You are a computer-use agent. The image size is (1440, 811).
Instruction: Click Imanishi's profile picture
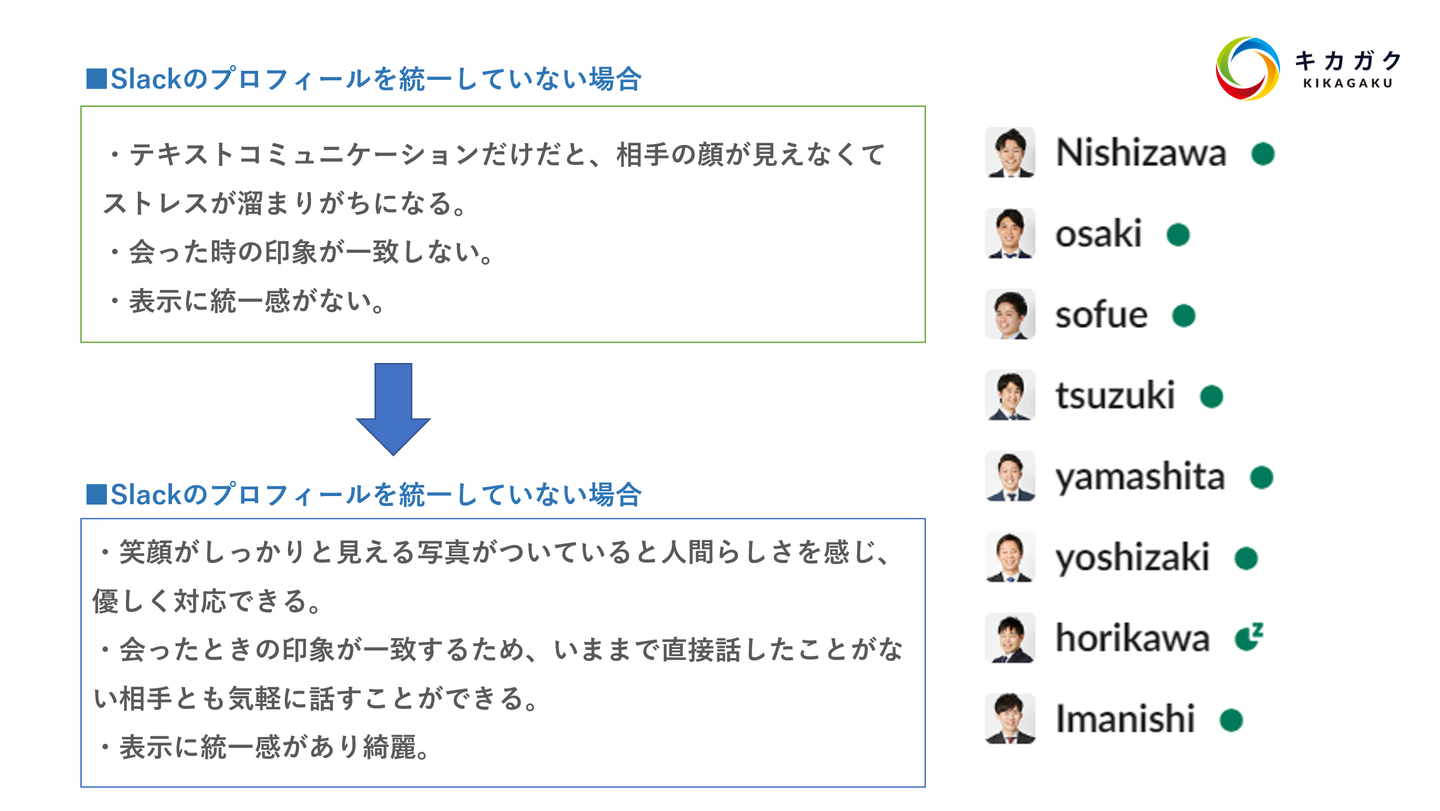1010,719
